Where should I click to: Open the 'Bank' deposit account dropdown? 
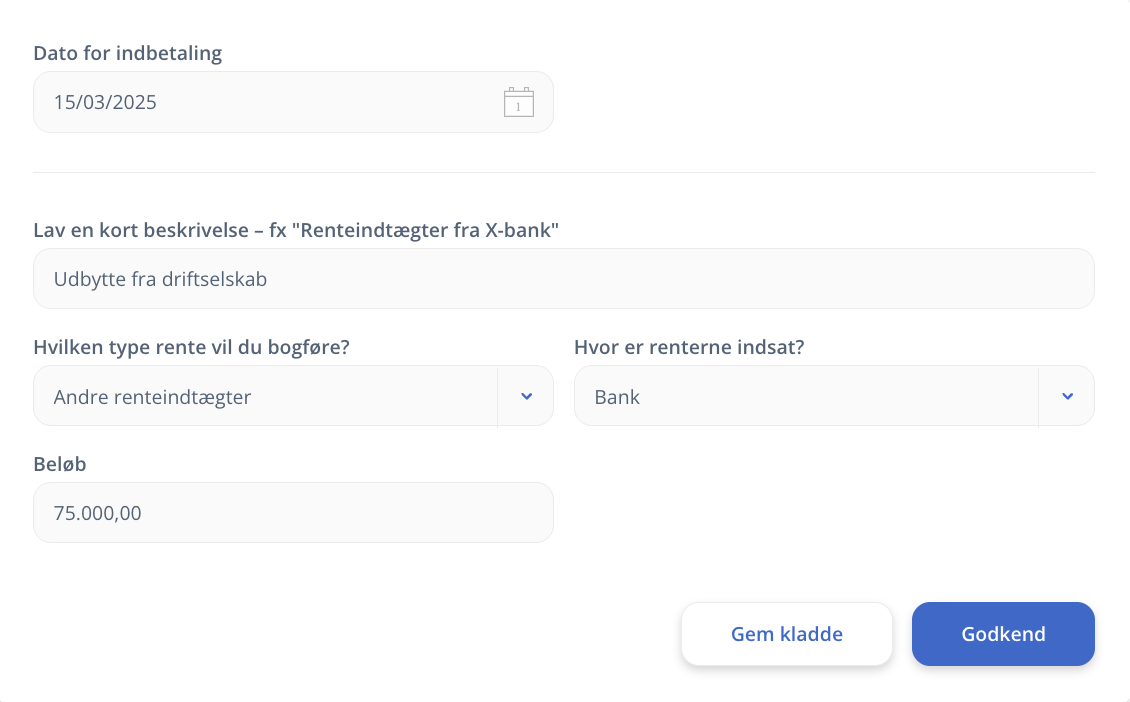tap(806, 396)
